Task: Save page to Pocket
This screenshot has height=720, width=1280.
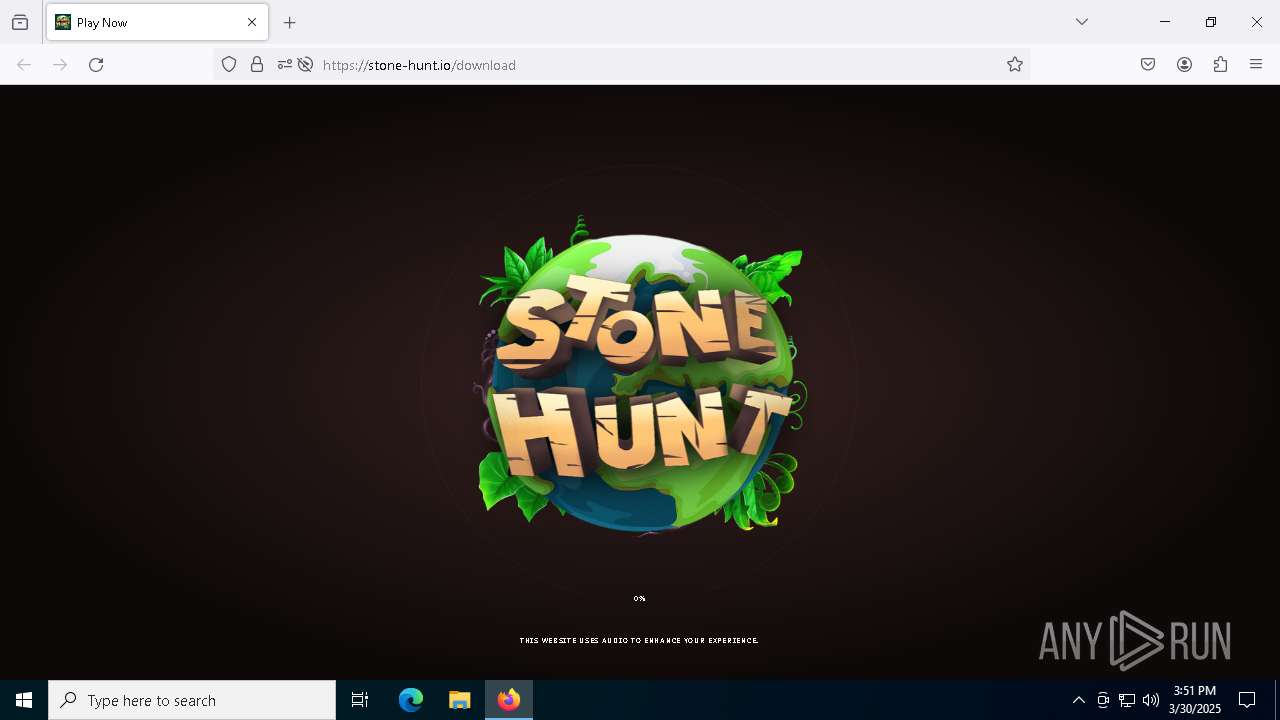Action: click(x=1148, y=65)
